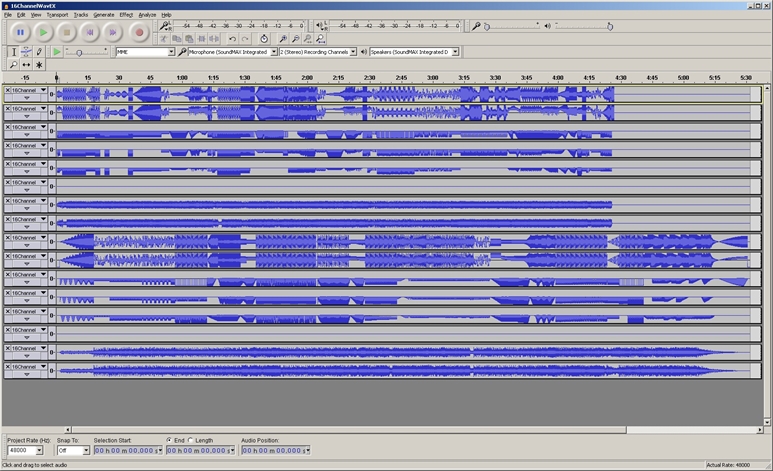Open the Effect menu

point(126,15)
